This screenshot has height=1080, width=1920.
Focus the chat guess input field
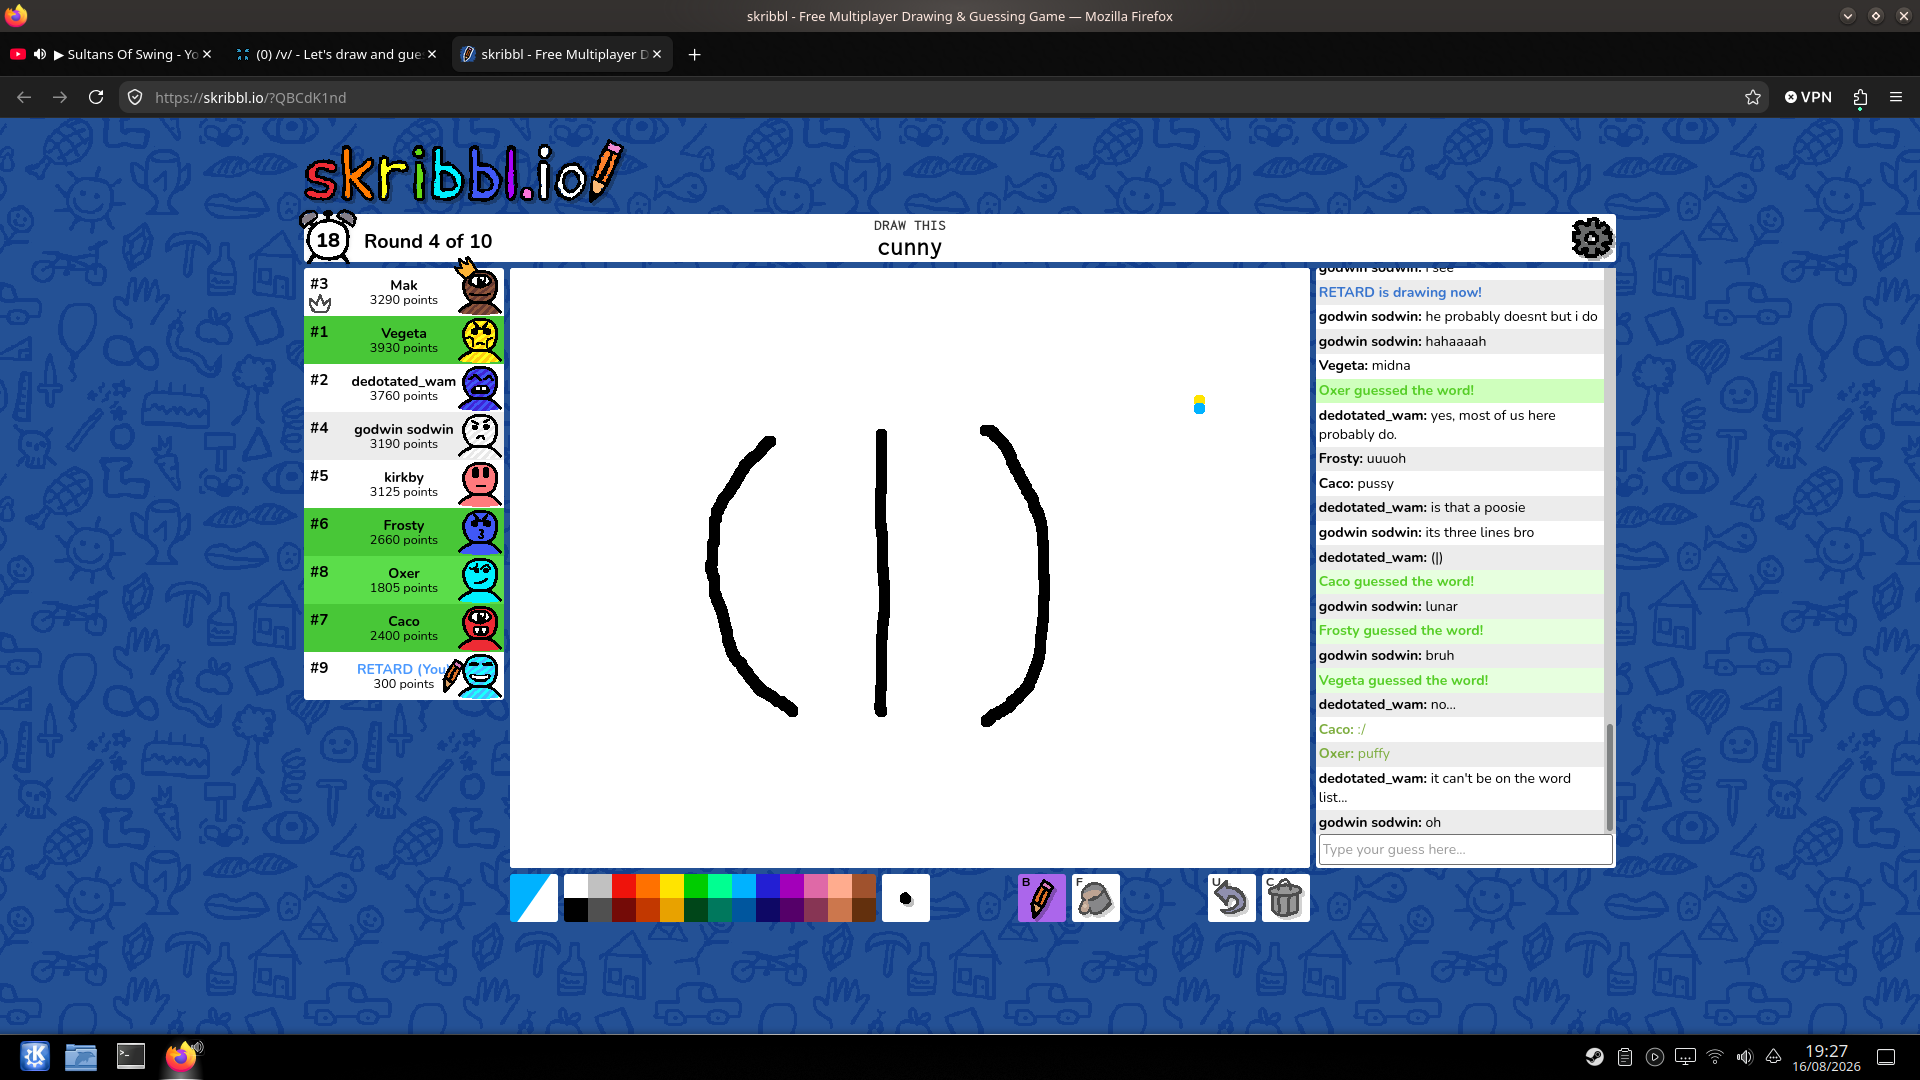[1465, 849]
